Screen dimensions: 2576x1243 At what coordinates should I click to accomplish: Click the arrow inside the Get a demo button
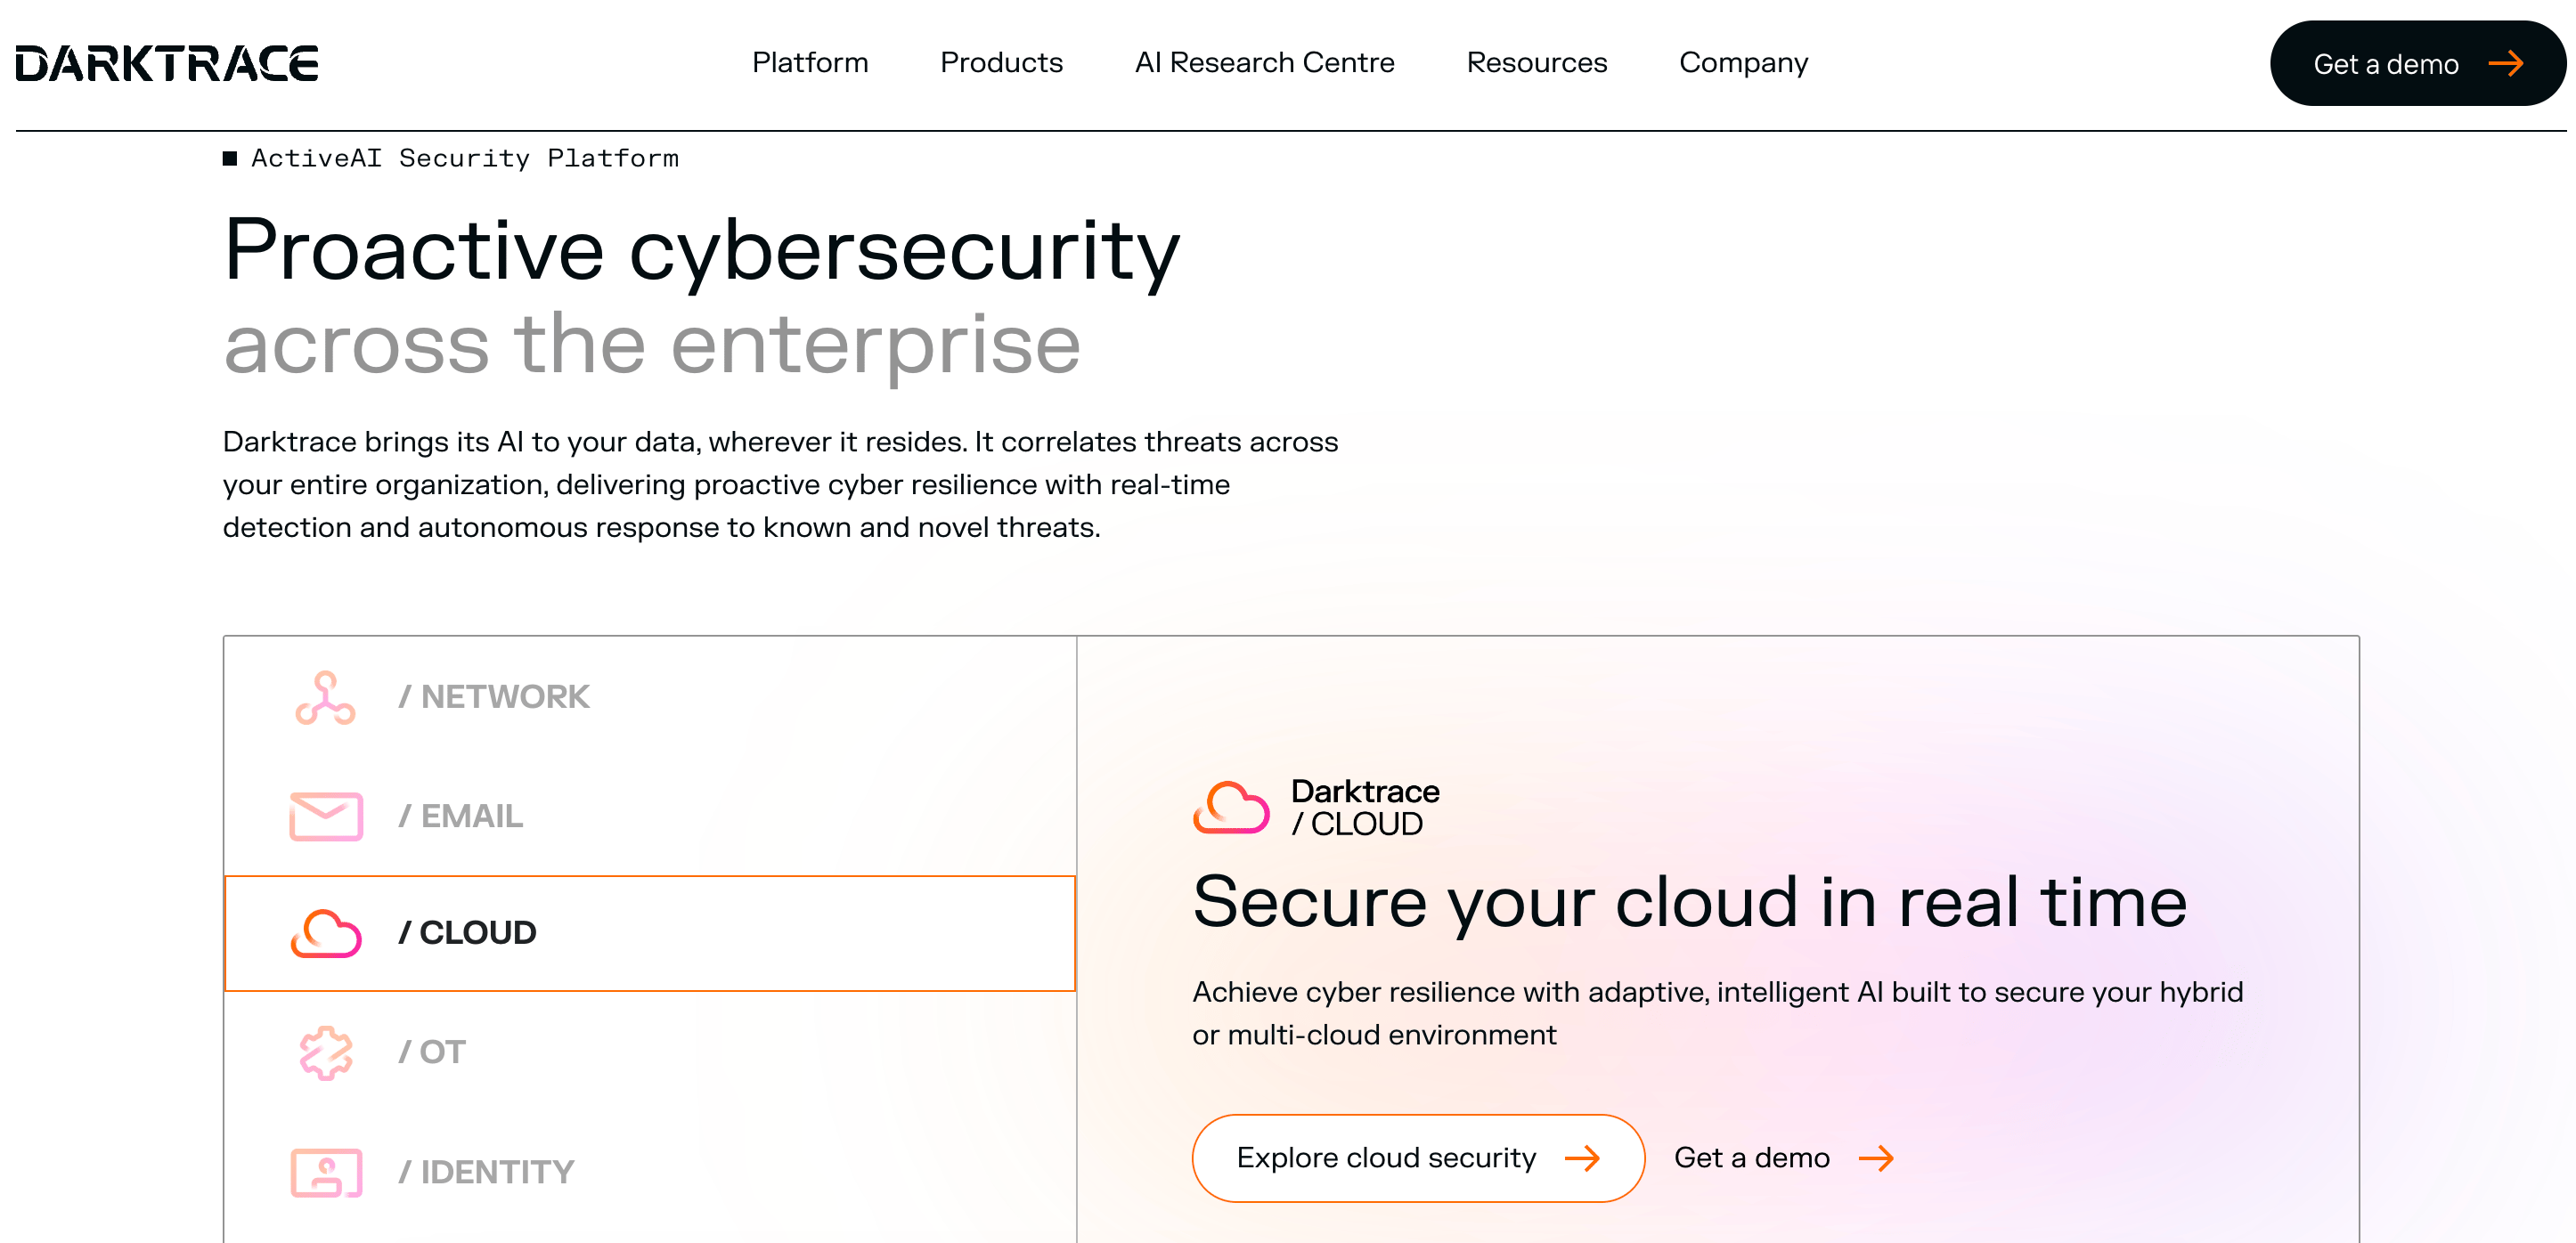(2506, 63)
